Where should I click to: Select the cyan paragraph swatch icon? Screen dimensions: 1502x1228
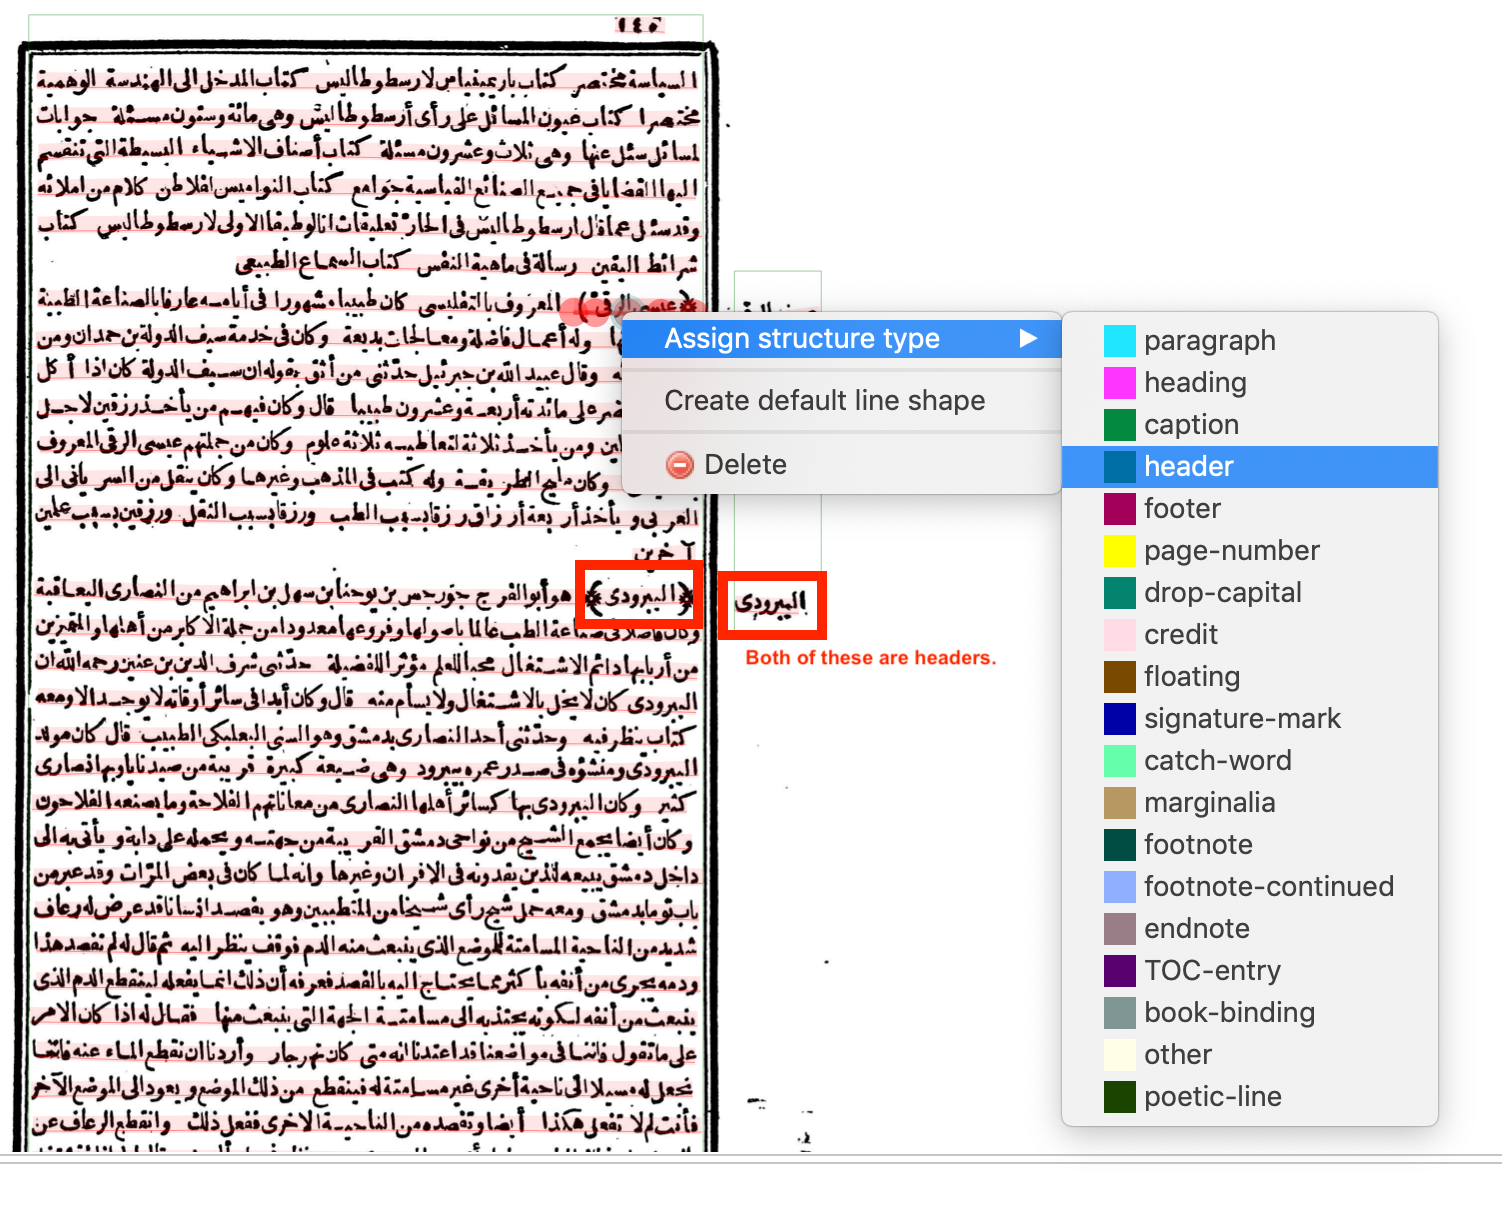pyautogui.click(x=1119, y=340)
